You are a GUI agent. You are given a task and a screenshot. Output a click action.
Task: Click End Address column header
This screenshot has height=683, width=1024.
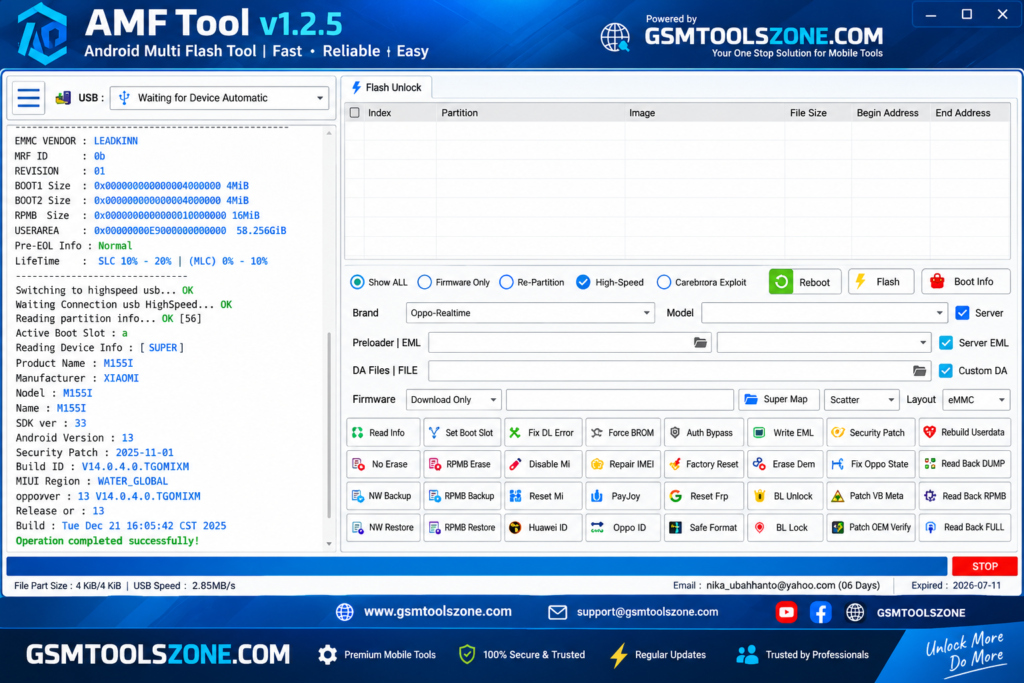(x=963, y=113)
